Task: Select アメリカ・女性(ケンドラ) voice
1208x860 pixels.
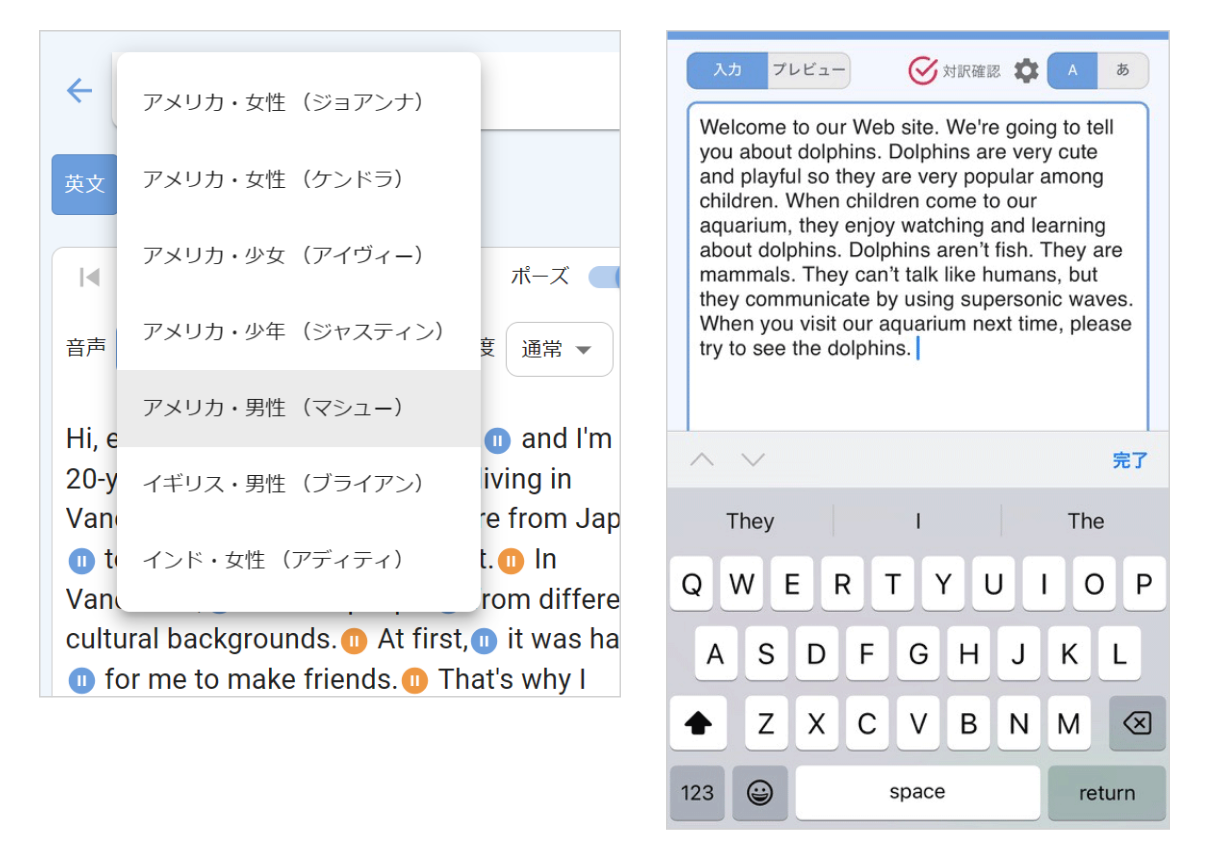Action: [x=299, y=179]
